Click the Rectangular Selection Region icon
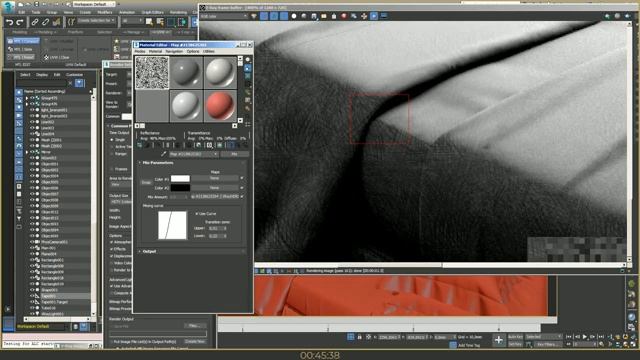 [x=171, y=22]
